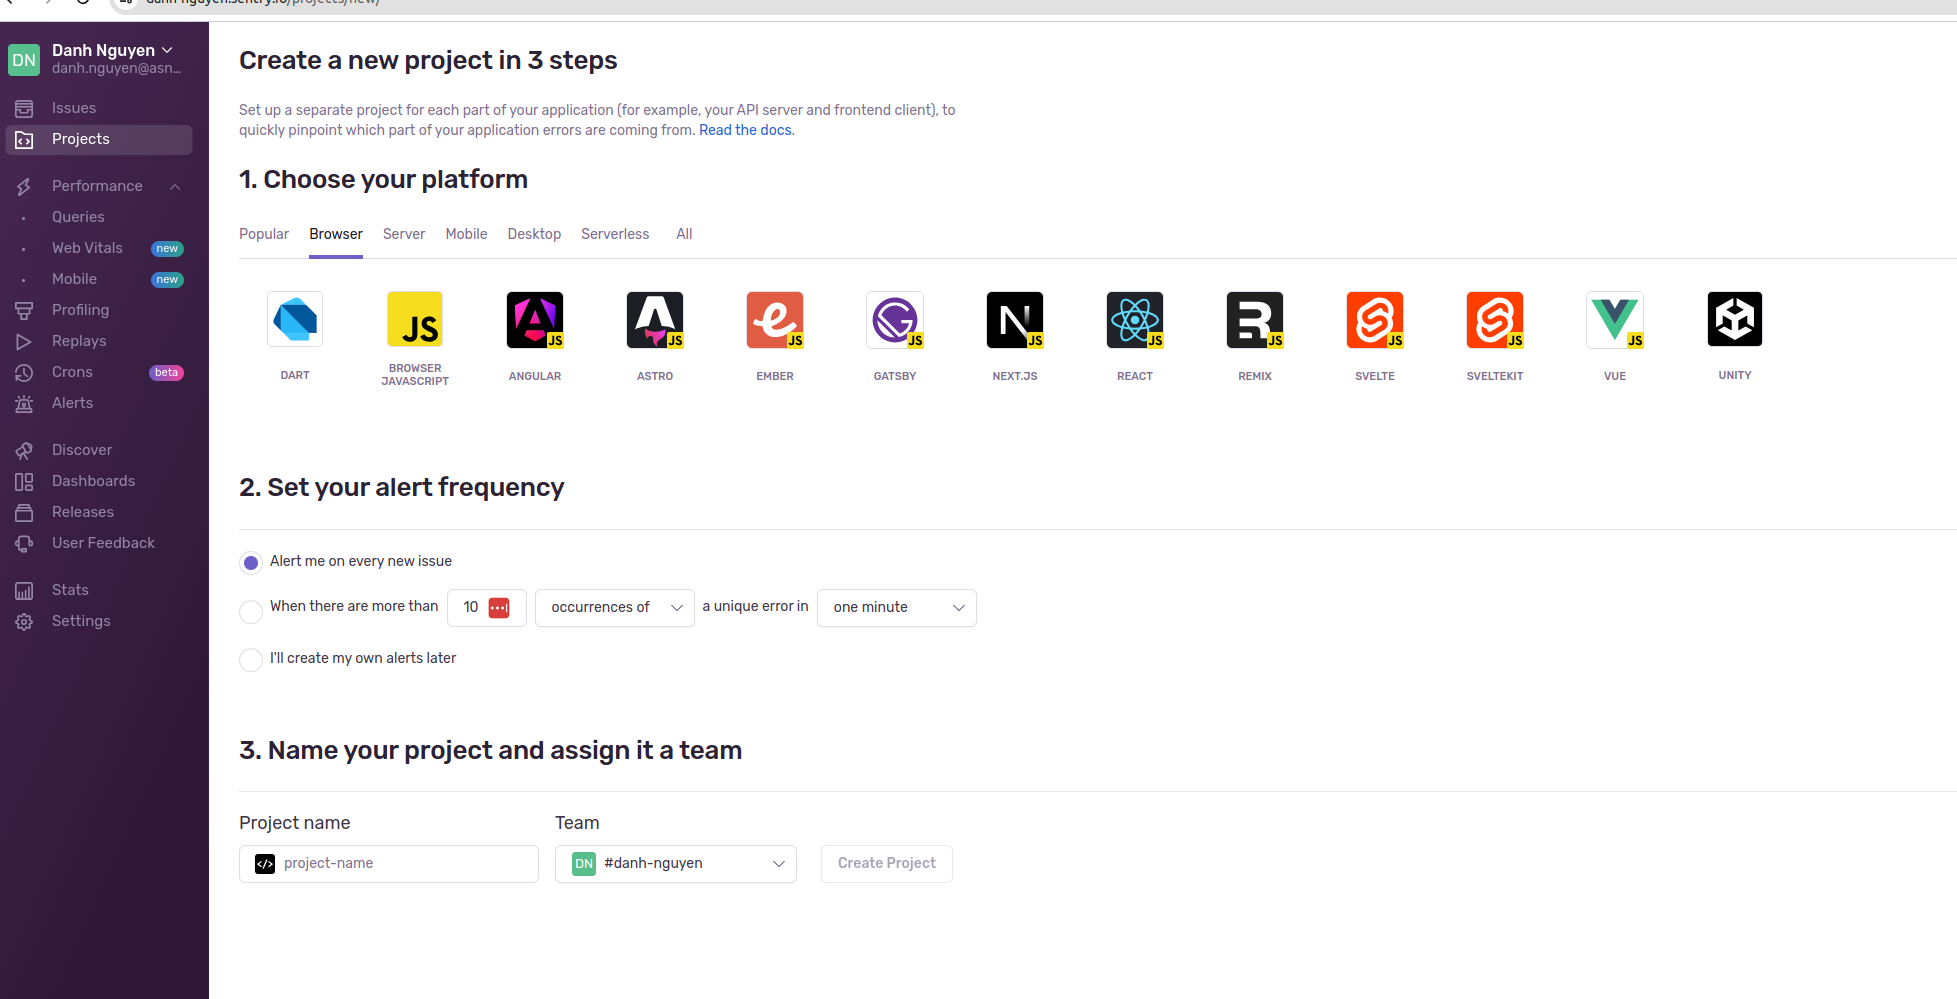Go to Queries in the sidebar
Image resolution: width=1957 pixels, height=999 pixels.
[x=78, y=217]
